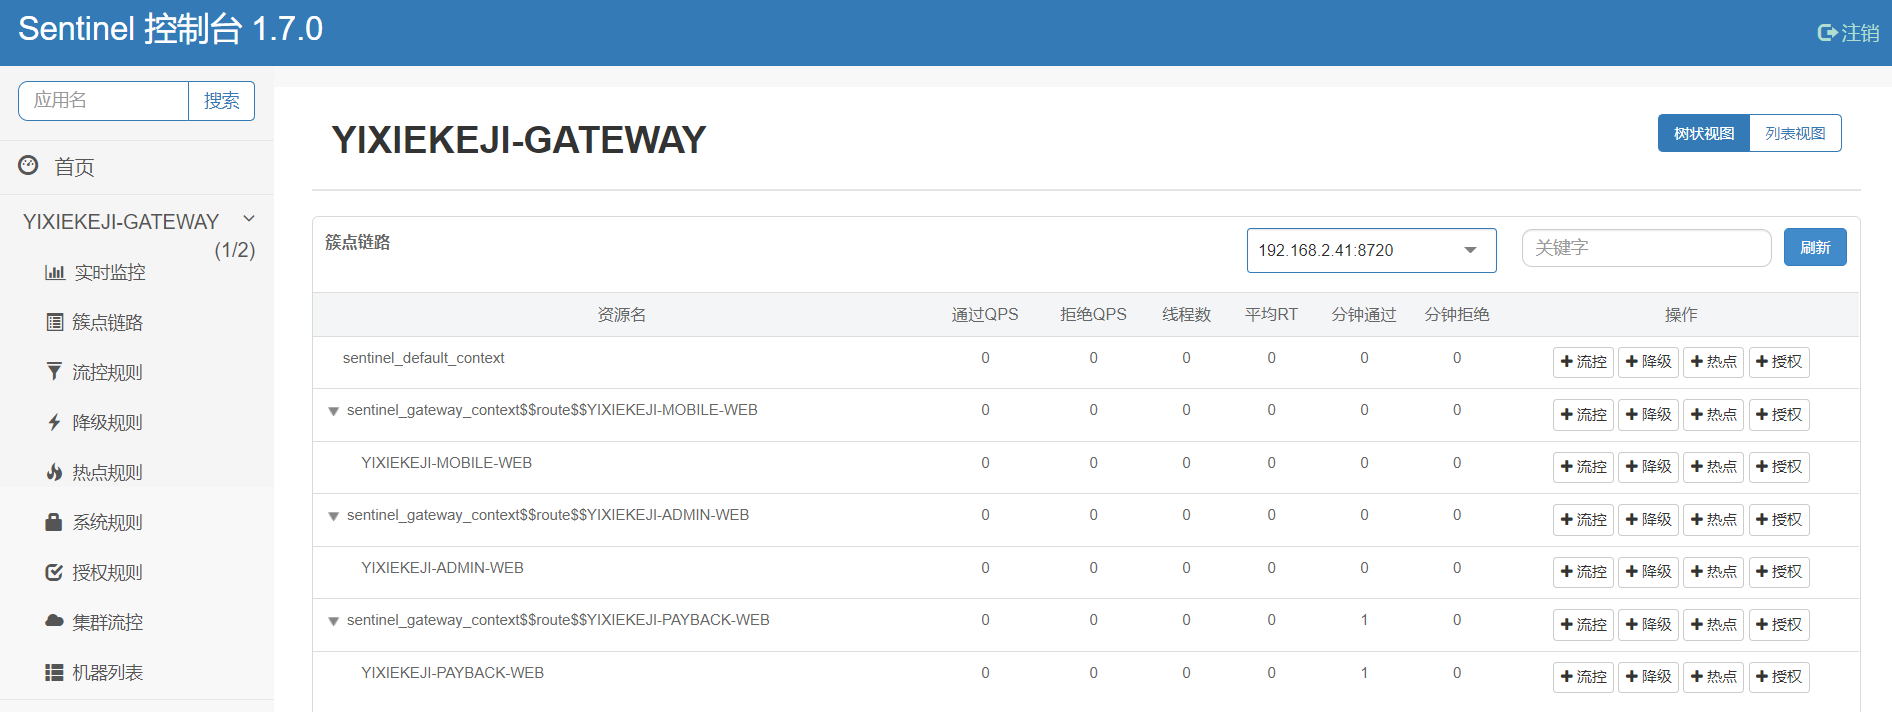Click YIXIEKEJI-PAYBACK-WEB child resource name

tap(452, 673)
